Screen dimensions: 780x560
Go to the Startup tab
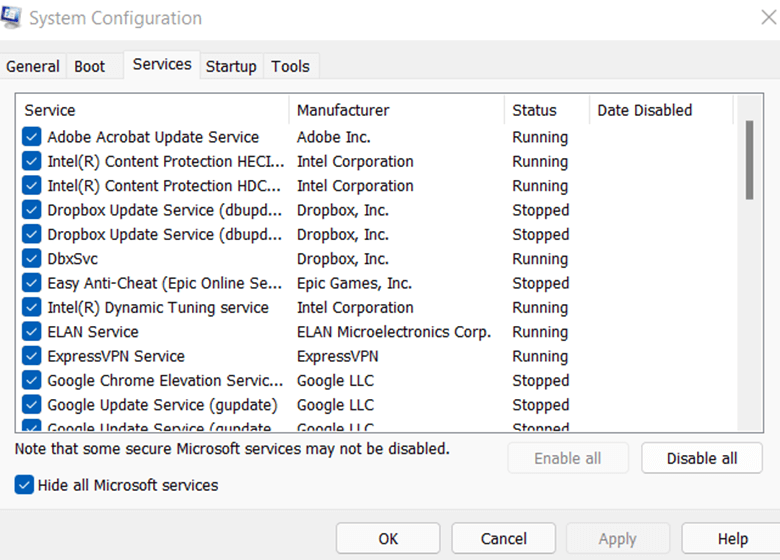click(x=231, y=67)
